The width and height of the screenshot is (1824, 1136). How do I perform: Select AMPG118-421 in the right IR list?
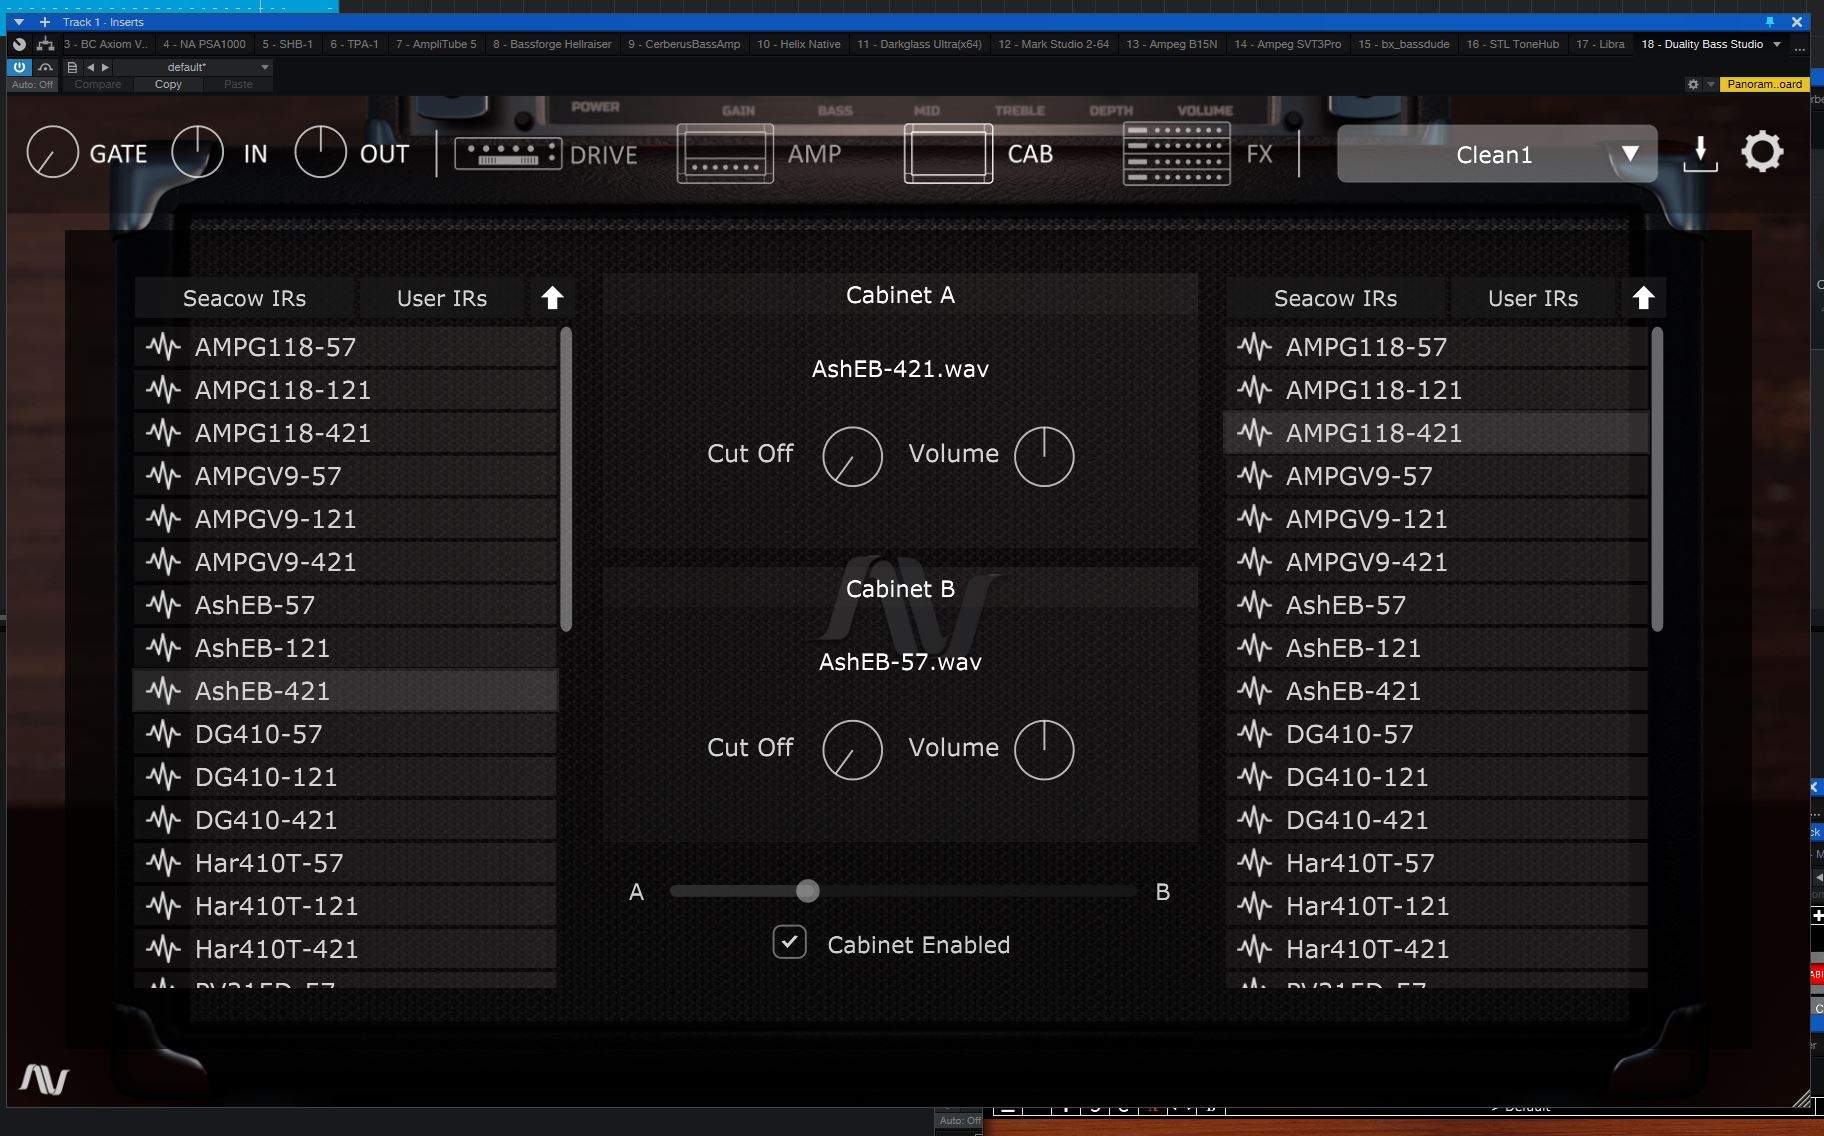[x=1436, y=432]
